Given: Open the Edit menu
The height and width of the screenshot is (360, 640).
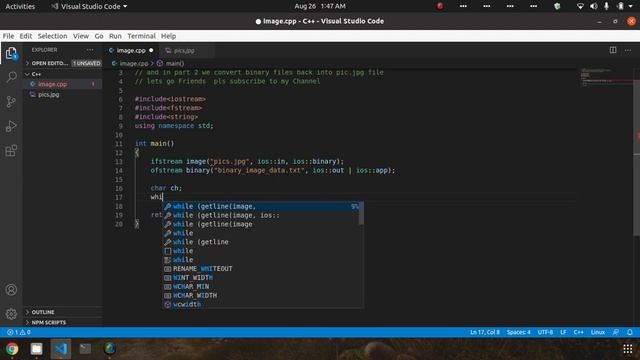Looking at the screenshot, I should (26, 36).
